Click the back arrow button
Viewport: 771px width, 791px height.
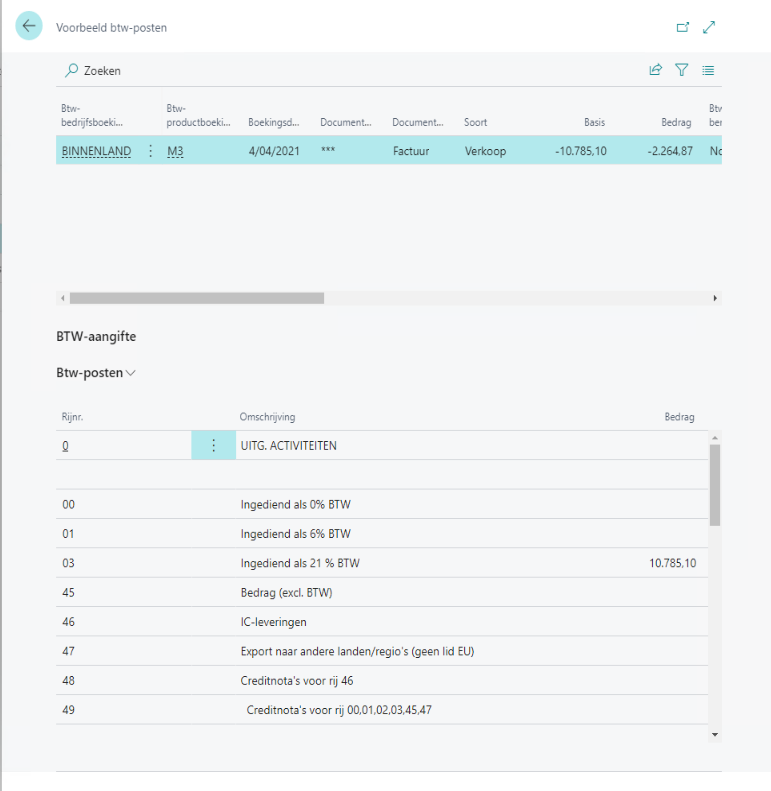[29, 27]
